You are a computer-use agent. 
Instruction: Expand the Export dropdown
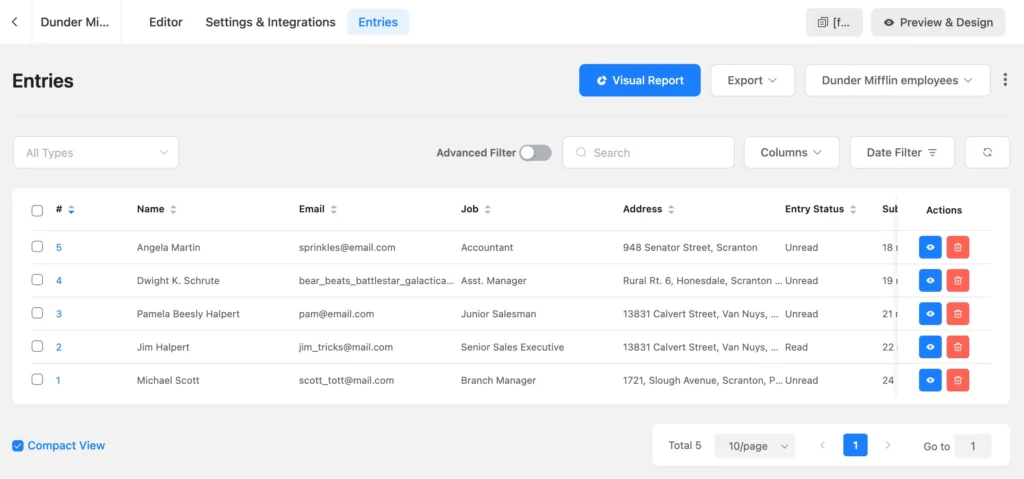pyautogui.click(x=752, y=80)
